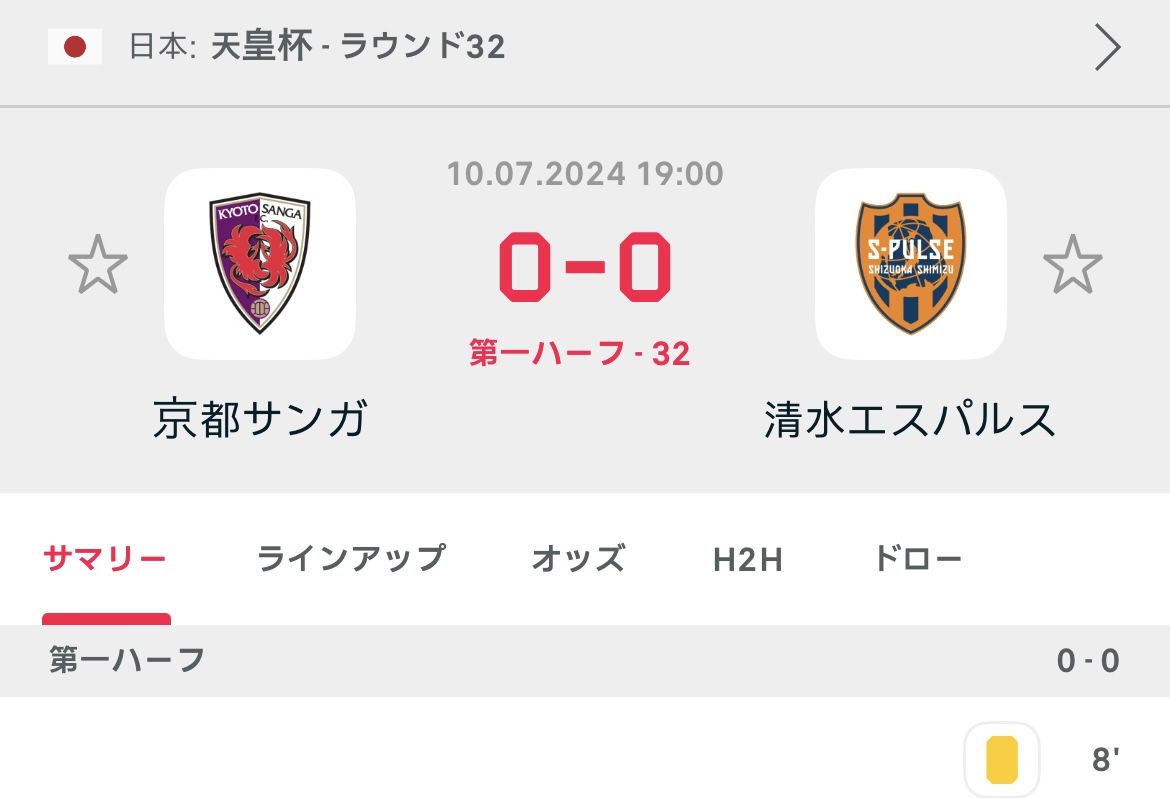This screenshot has height=798, width=1170.
Task: Favorite 清水エスパルス with the star
Action: (x=1072, y=265)
